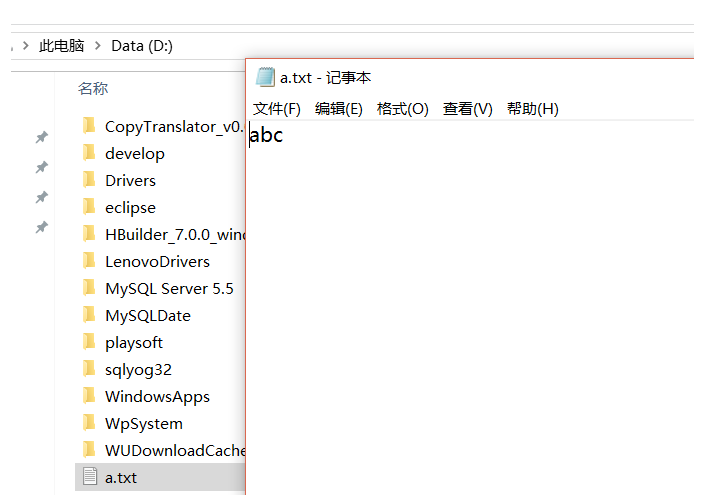Click the MySQLDate folder icon
The height and width of the screenshot is (495, 715).
pos(89,315)
